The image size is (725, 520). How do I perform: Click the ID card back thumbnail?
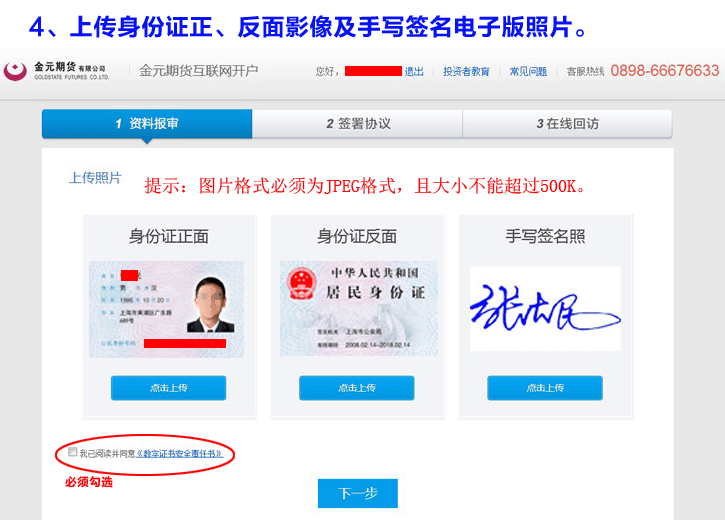pos(359,308)
